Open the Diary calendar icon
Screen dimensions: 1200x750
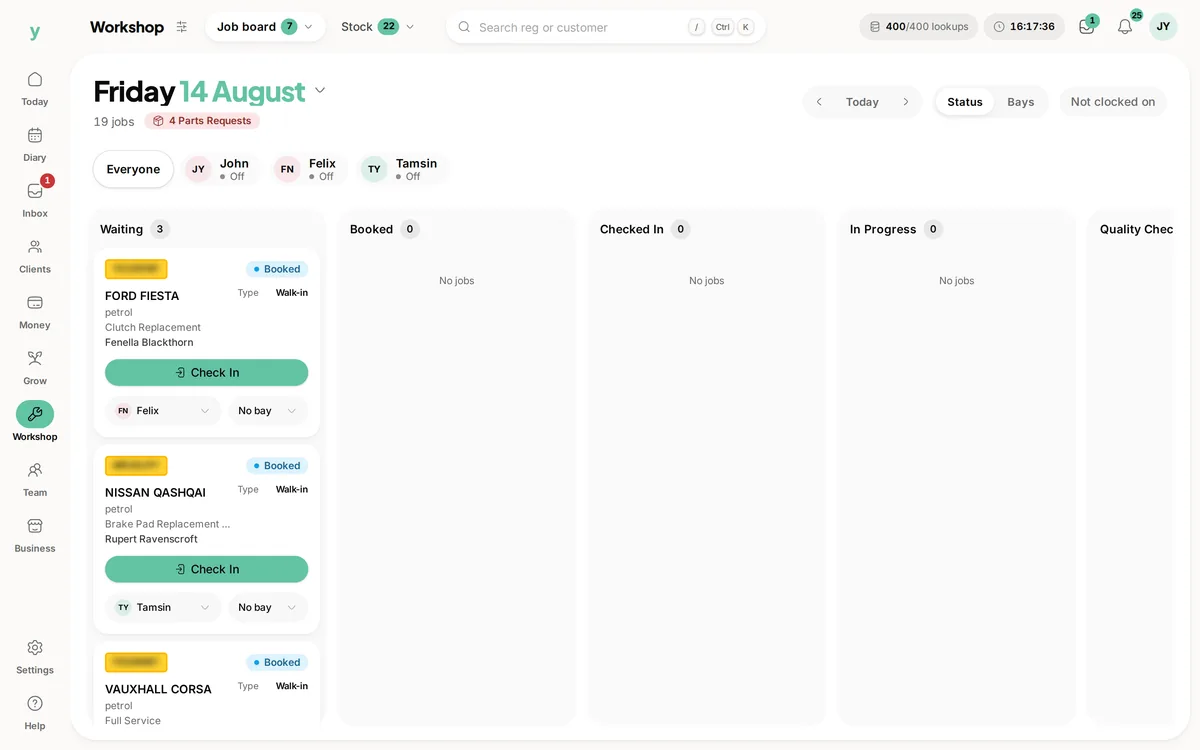(35, 136)
